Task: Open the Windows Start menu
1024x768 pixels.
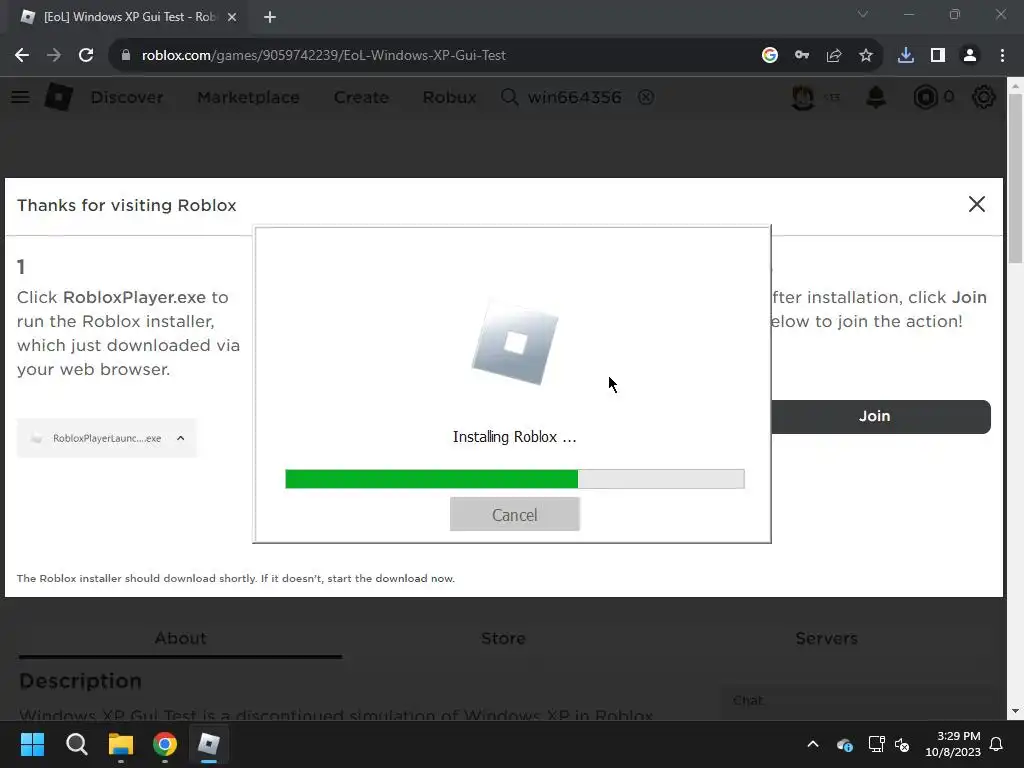Action: tap(32, 744)
